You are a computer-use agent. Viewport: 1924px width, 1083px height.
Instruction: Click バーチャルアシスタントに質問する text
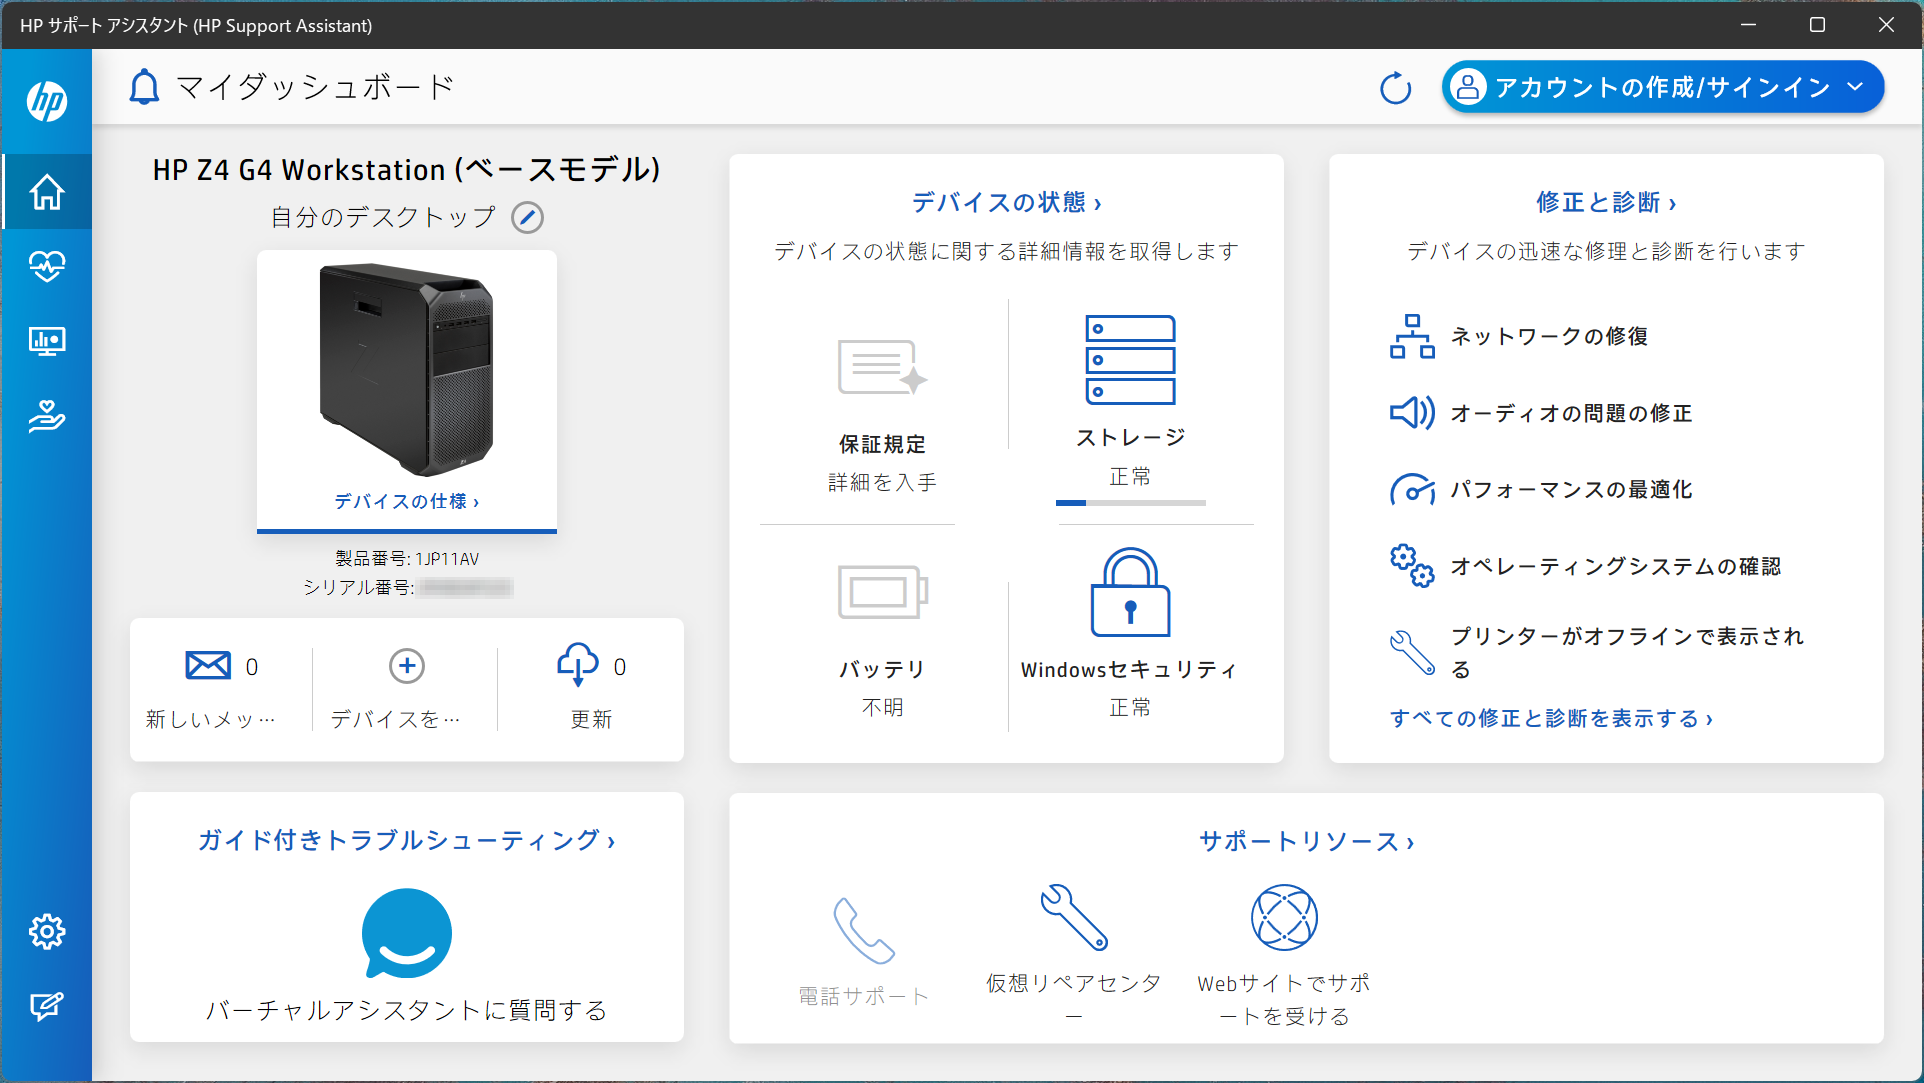pyautogui.click(x=406, y=1010)
